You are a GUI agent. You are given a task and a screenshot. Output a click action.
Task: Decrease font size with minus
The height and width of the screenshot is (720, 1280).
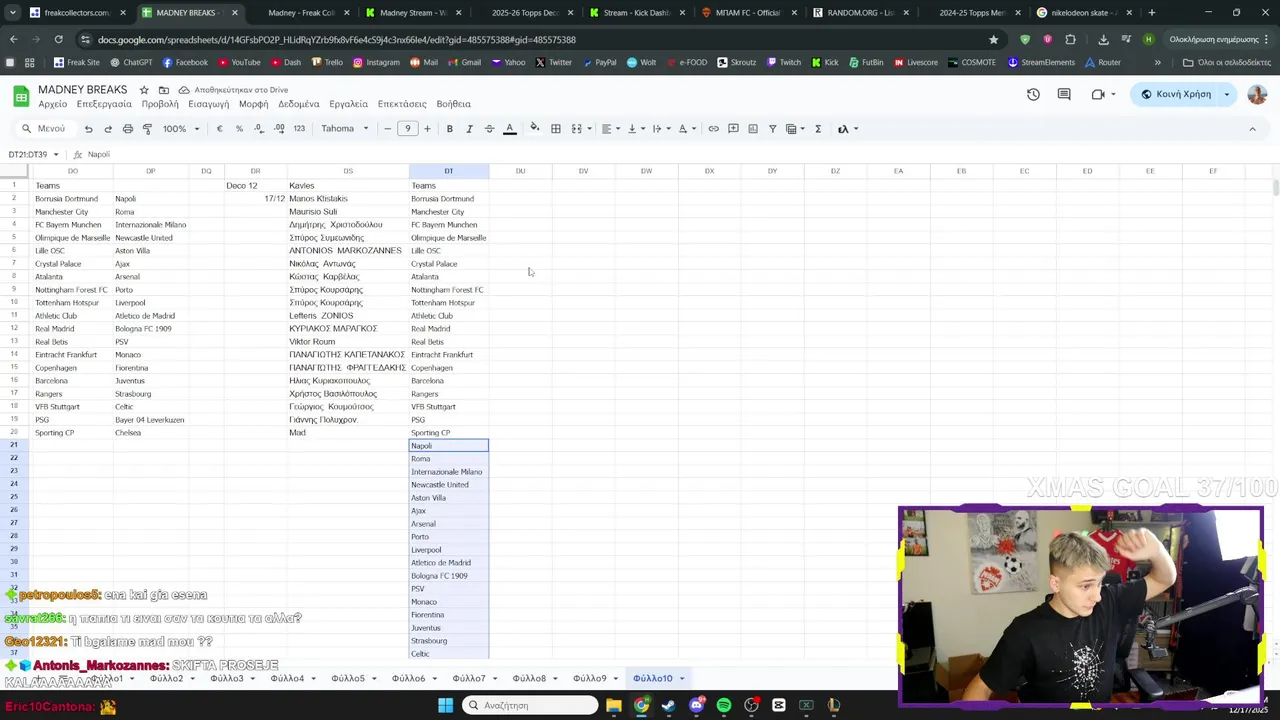tap(388, 129)
